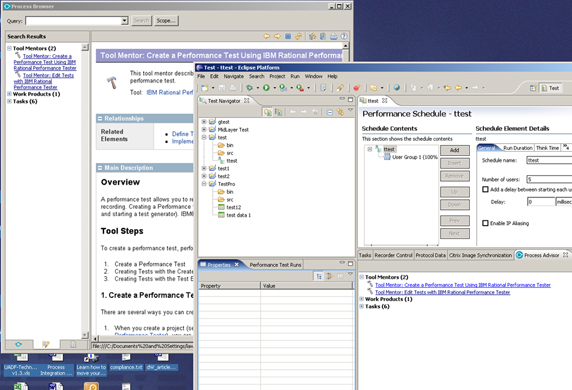This screenshot has width=572, height=390.
Task: Click the third bottom tab icon in Process Browser
Action: (73, 344)
